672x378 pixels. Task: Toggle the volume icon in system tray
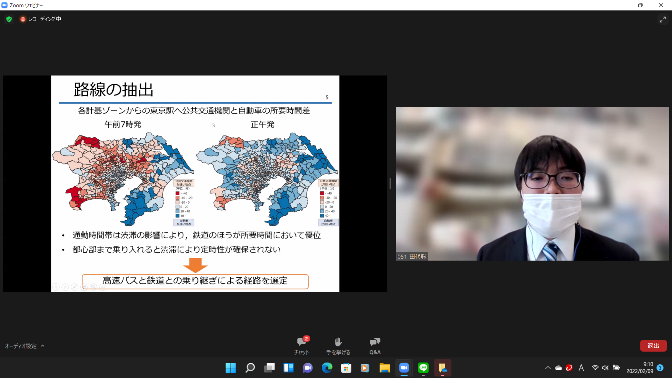[x=605, y=368]
